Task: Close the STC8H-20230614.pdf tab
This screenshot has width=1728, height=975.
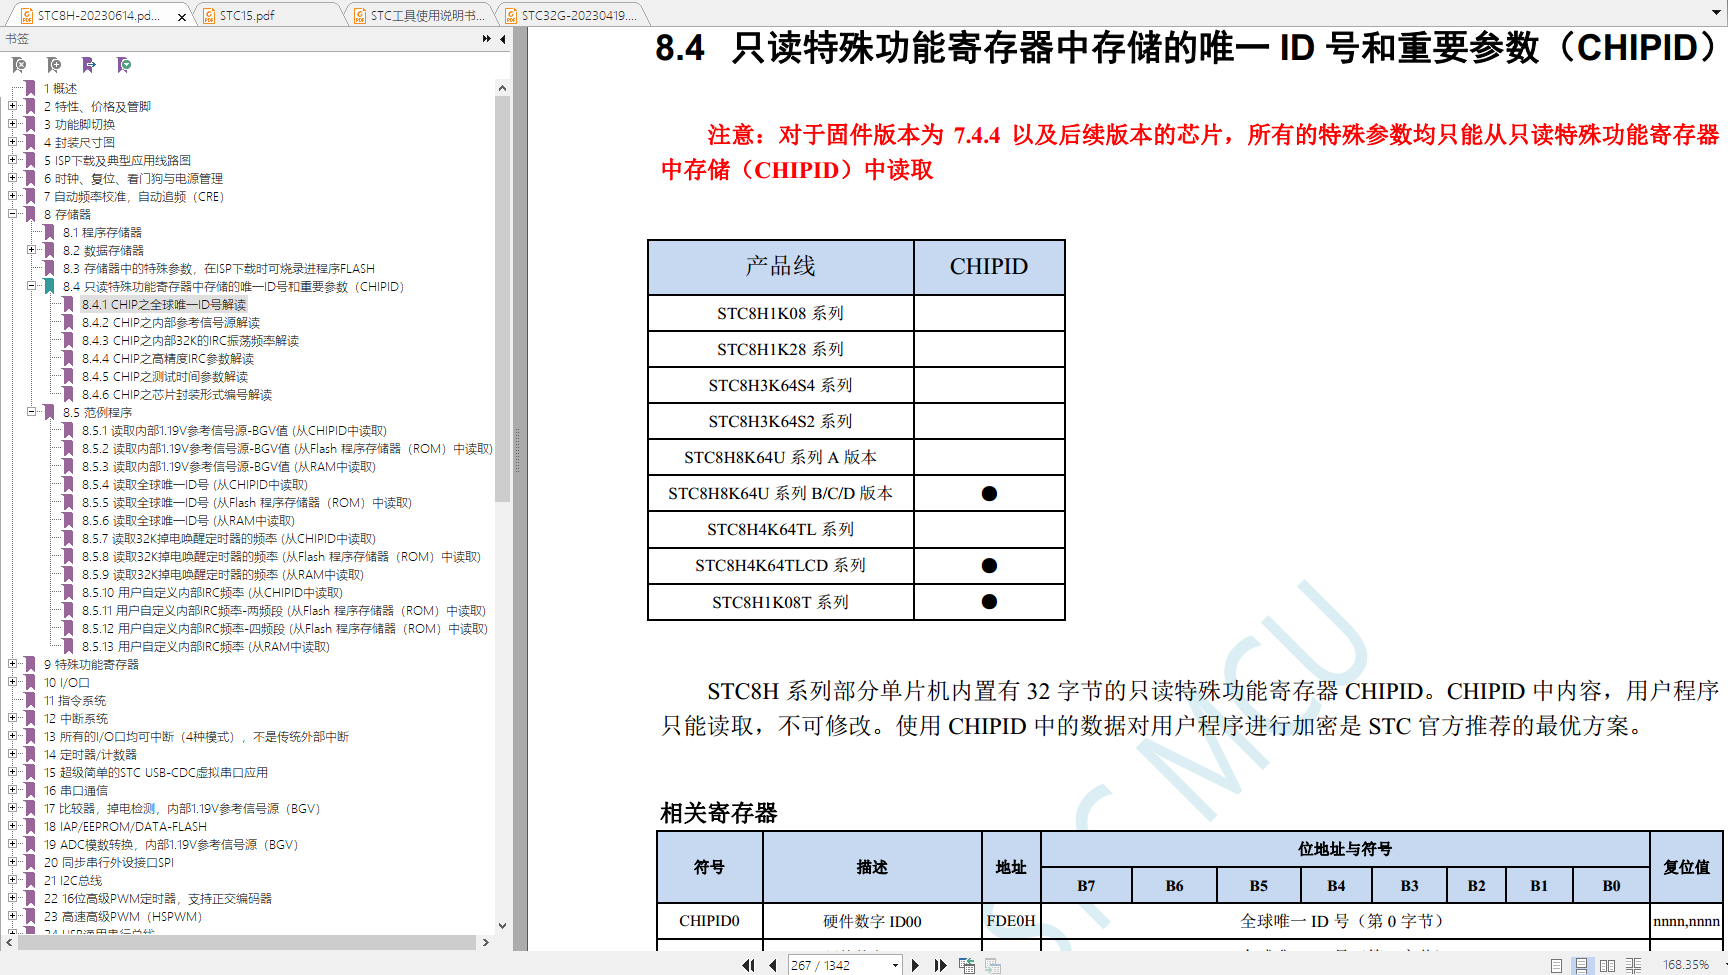Action: 181,16
